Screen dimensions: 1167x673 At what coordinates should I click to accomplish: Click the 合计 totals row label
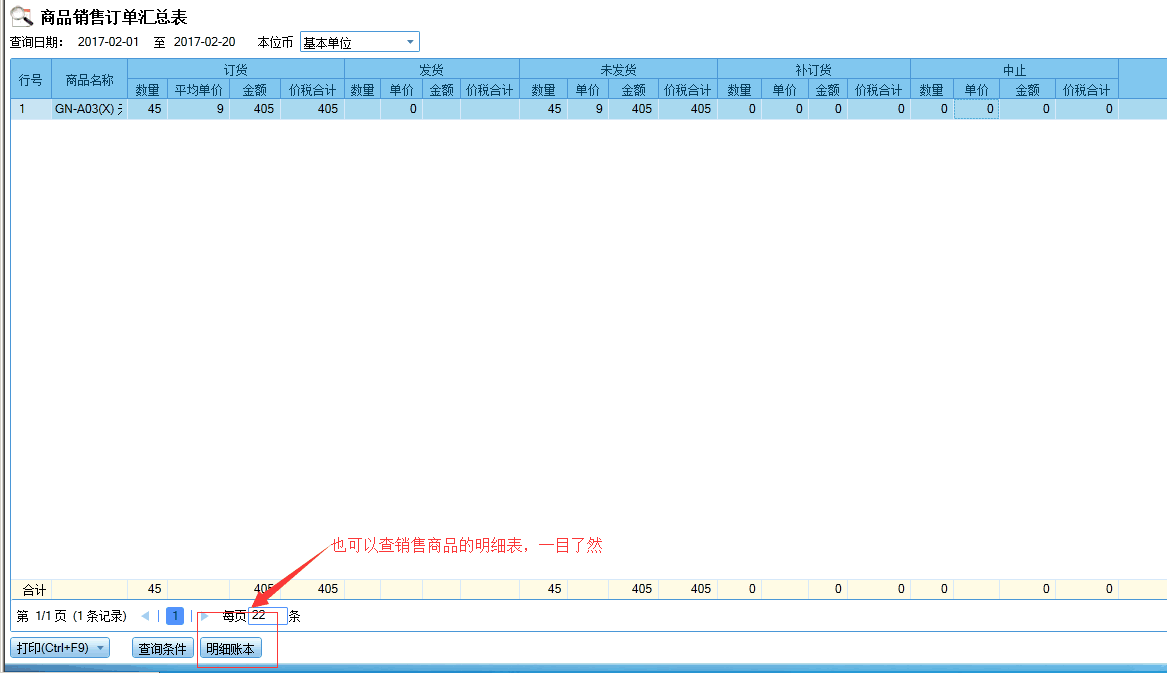32,589
